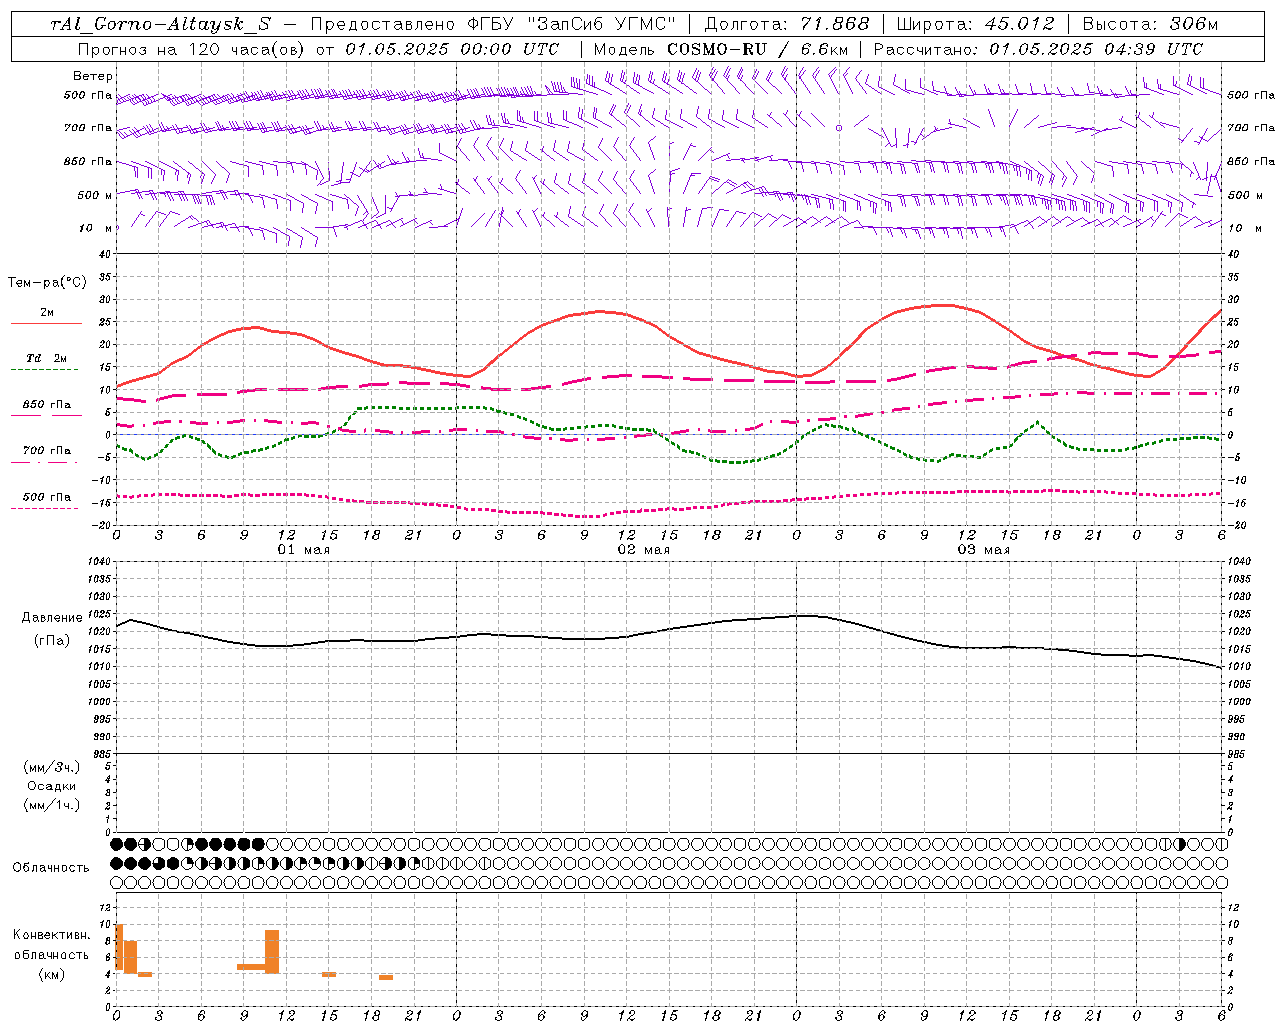The image size is (1280, 1024).
Task: Click the Высота: 306м value
Action: point(1150,24)
